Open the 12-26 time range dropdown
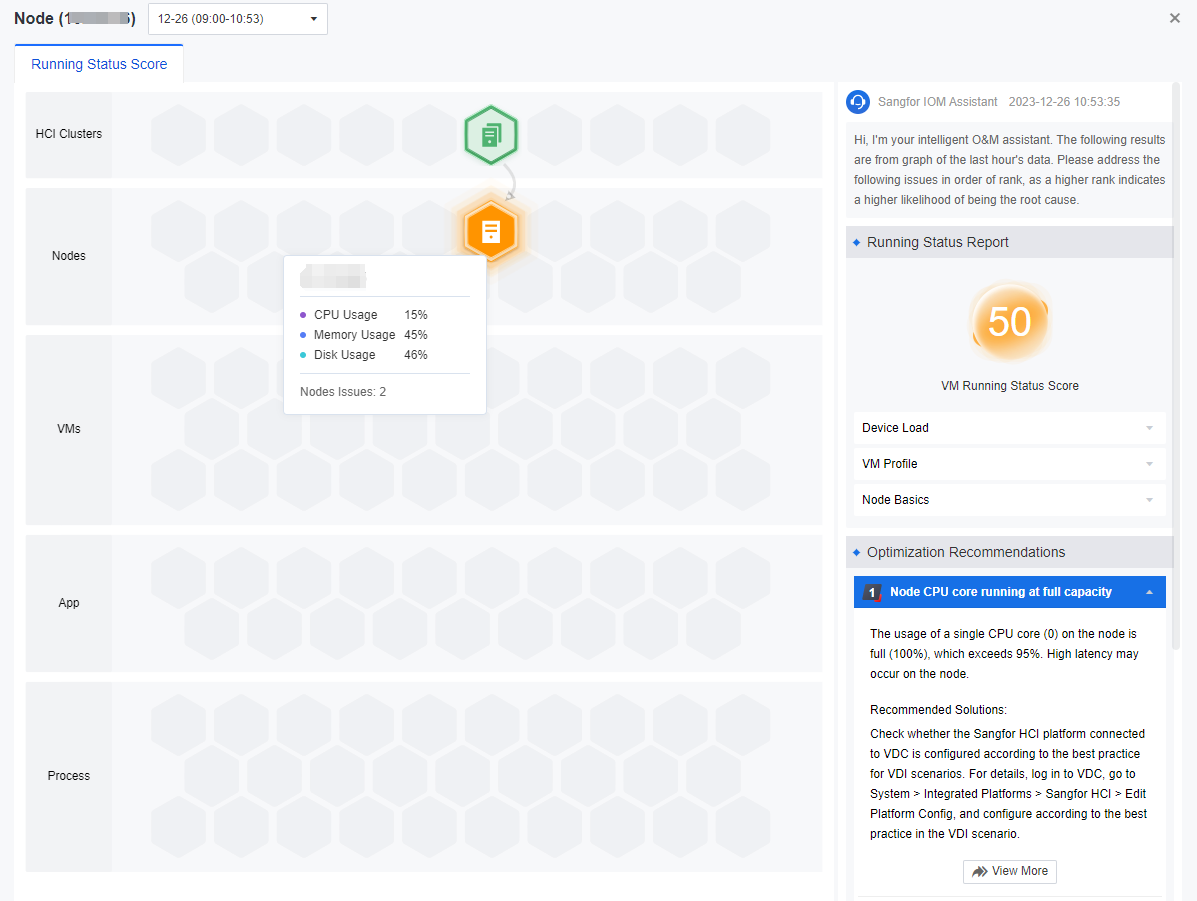The width and height of the screenshot is (1197, 901). pyautogui.click(x=238, y=19)
